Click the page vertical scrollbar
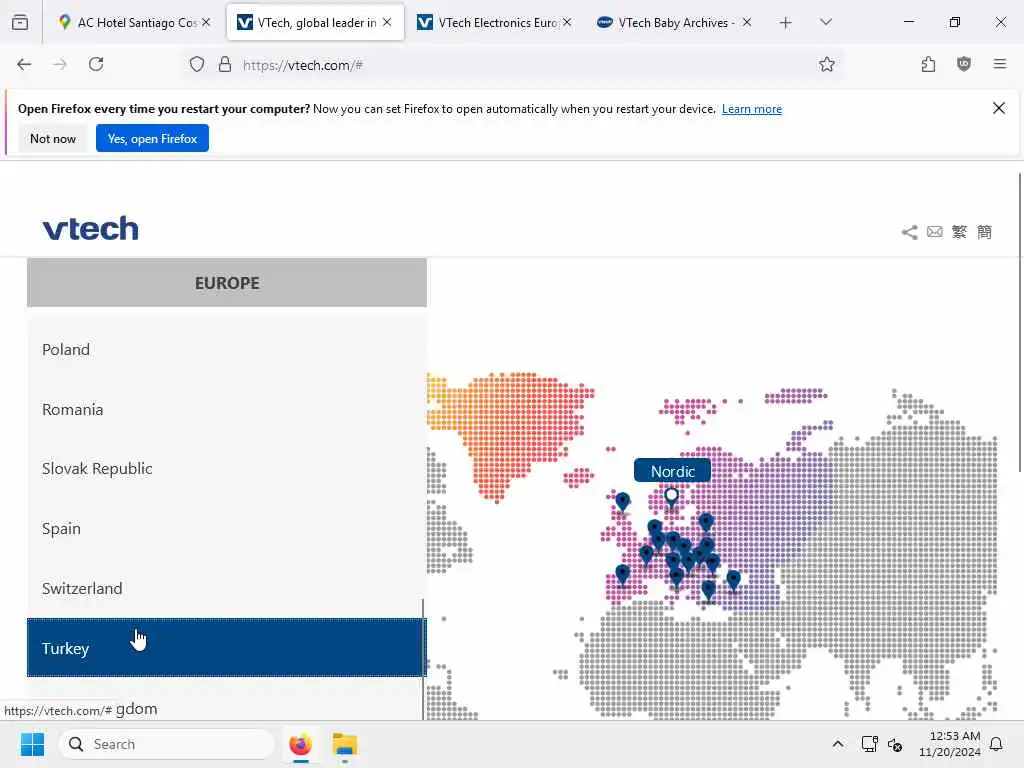 click(1020, 322)
